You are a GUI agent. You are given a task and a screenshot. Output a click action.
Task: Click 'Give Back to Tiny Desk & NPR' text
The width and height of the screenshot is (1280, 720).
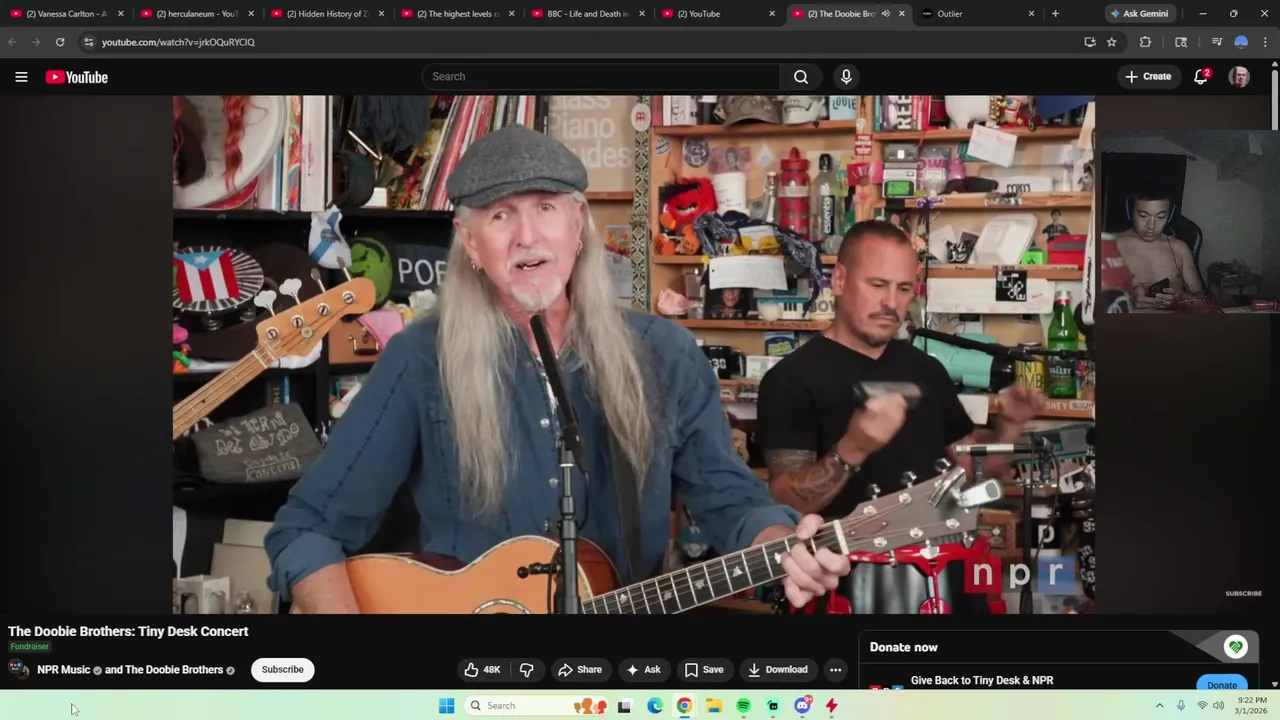click(x=982, y=681)
